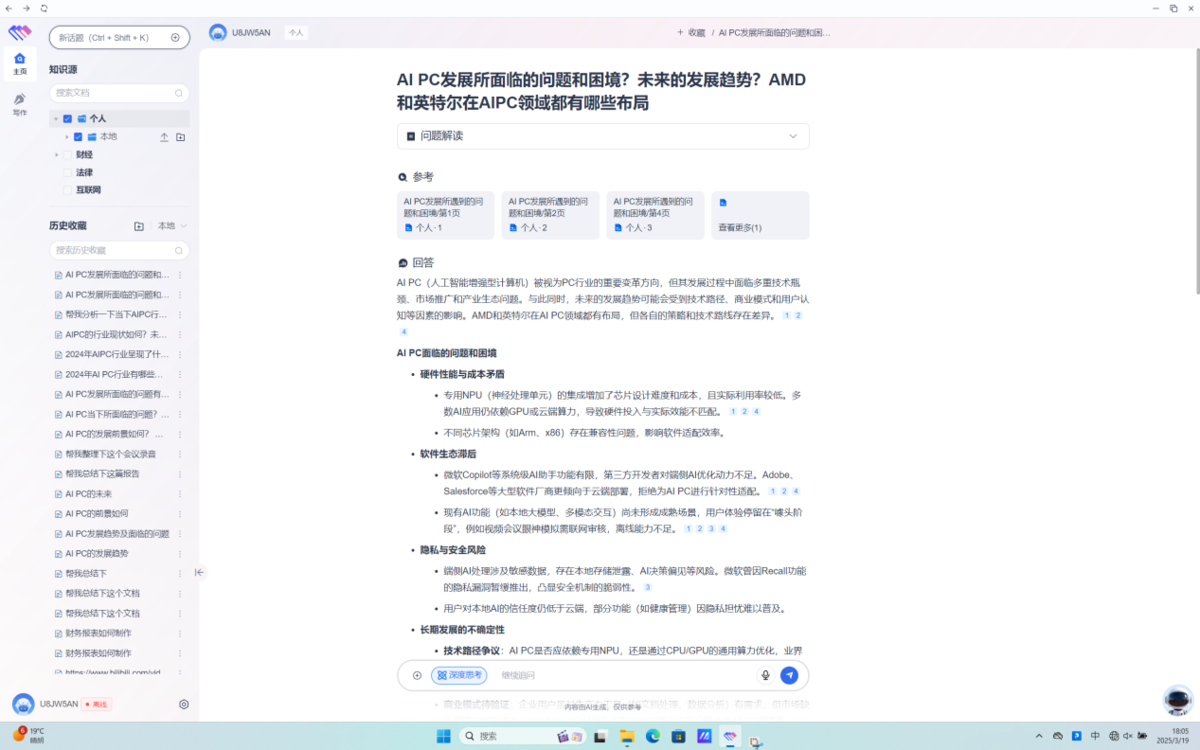Click the forward navigation arrow
Image resolution: width=1200 pixels, height=750 pixels.
(27, 8)
